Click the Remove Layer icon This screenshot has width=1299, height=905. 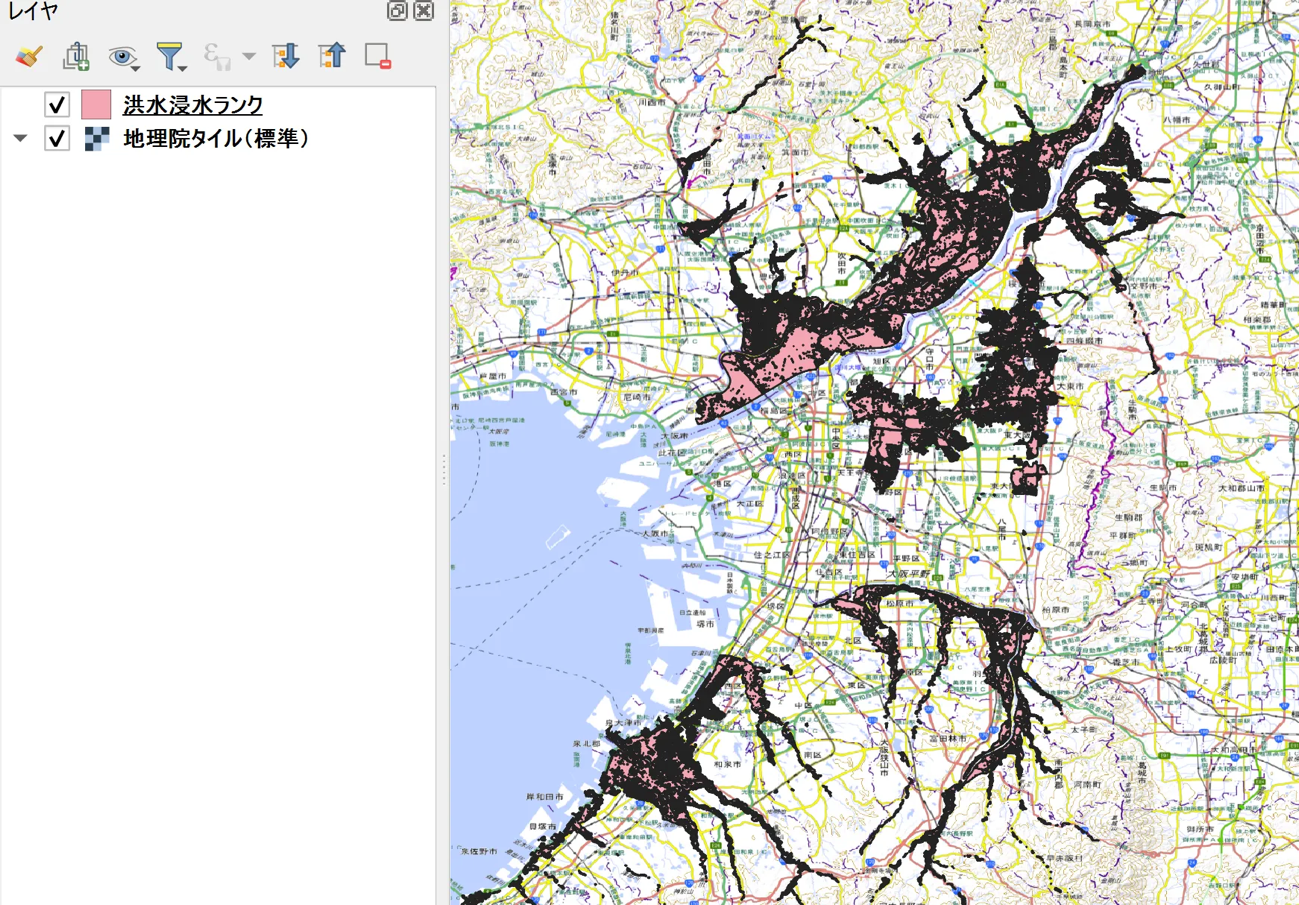377,56
